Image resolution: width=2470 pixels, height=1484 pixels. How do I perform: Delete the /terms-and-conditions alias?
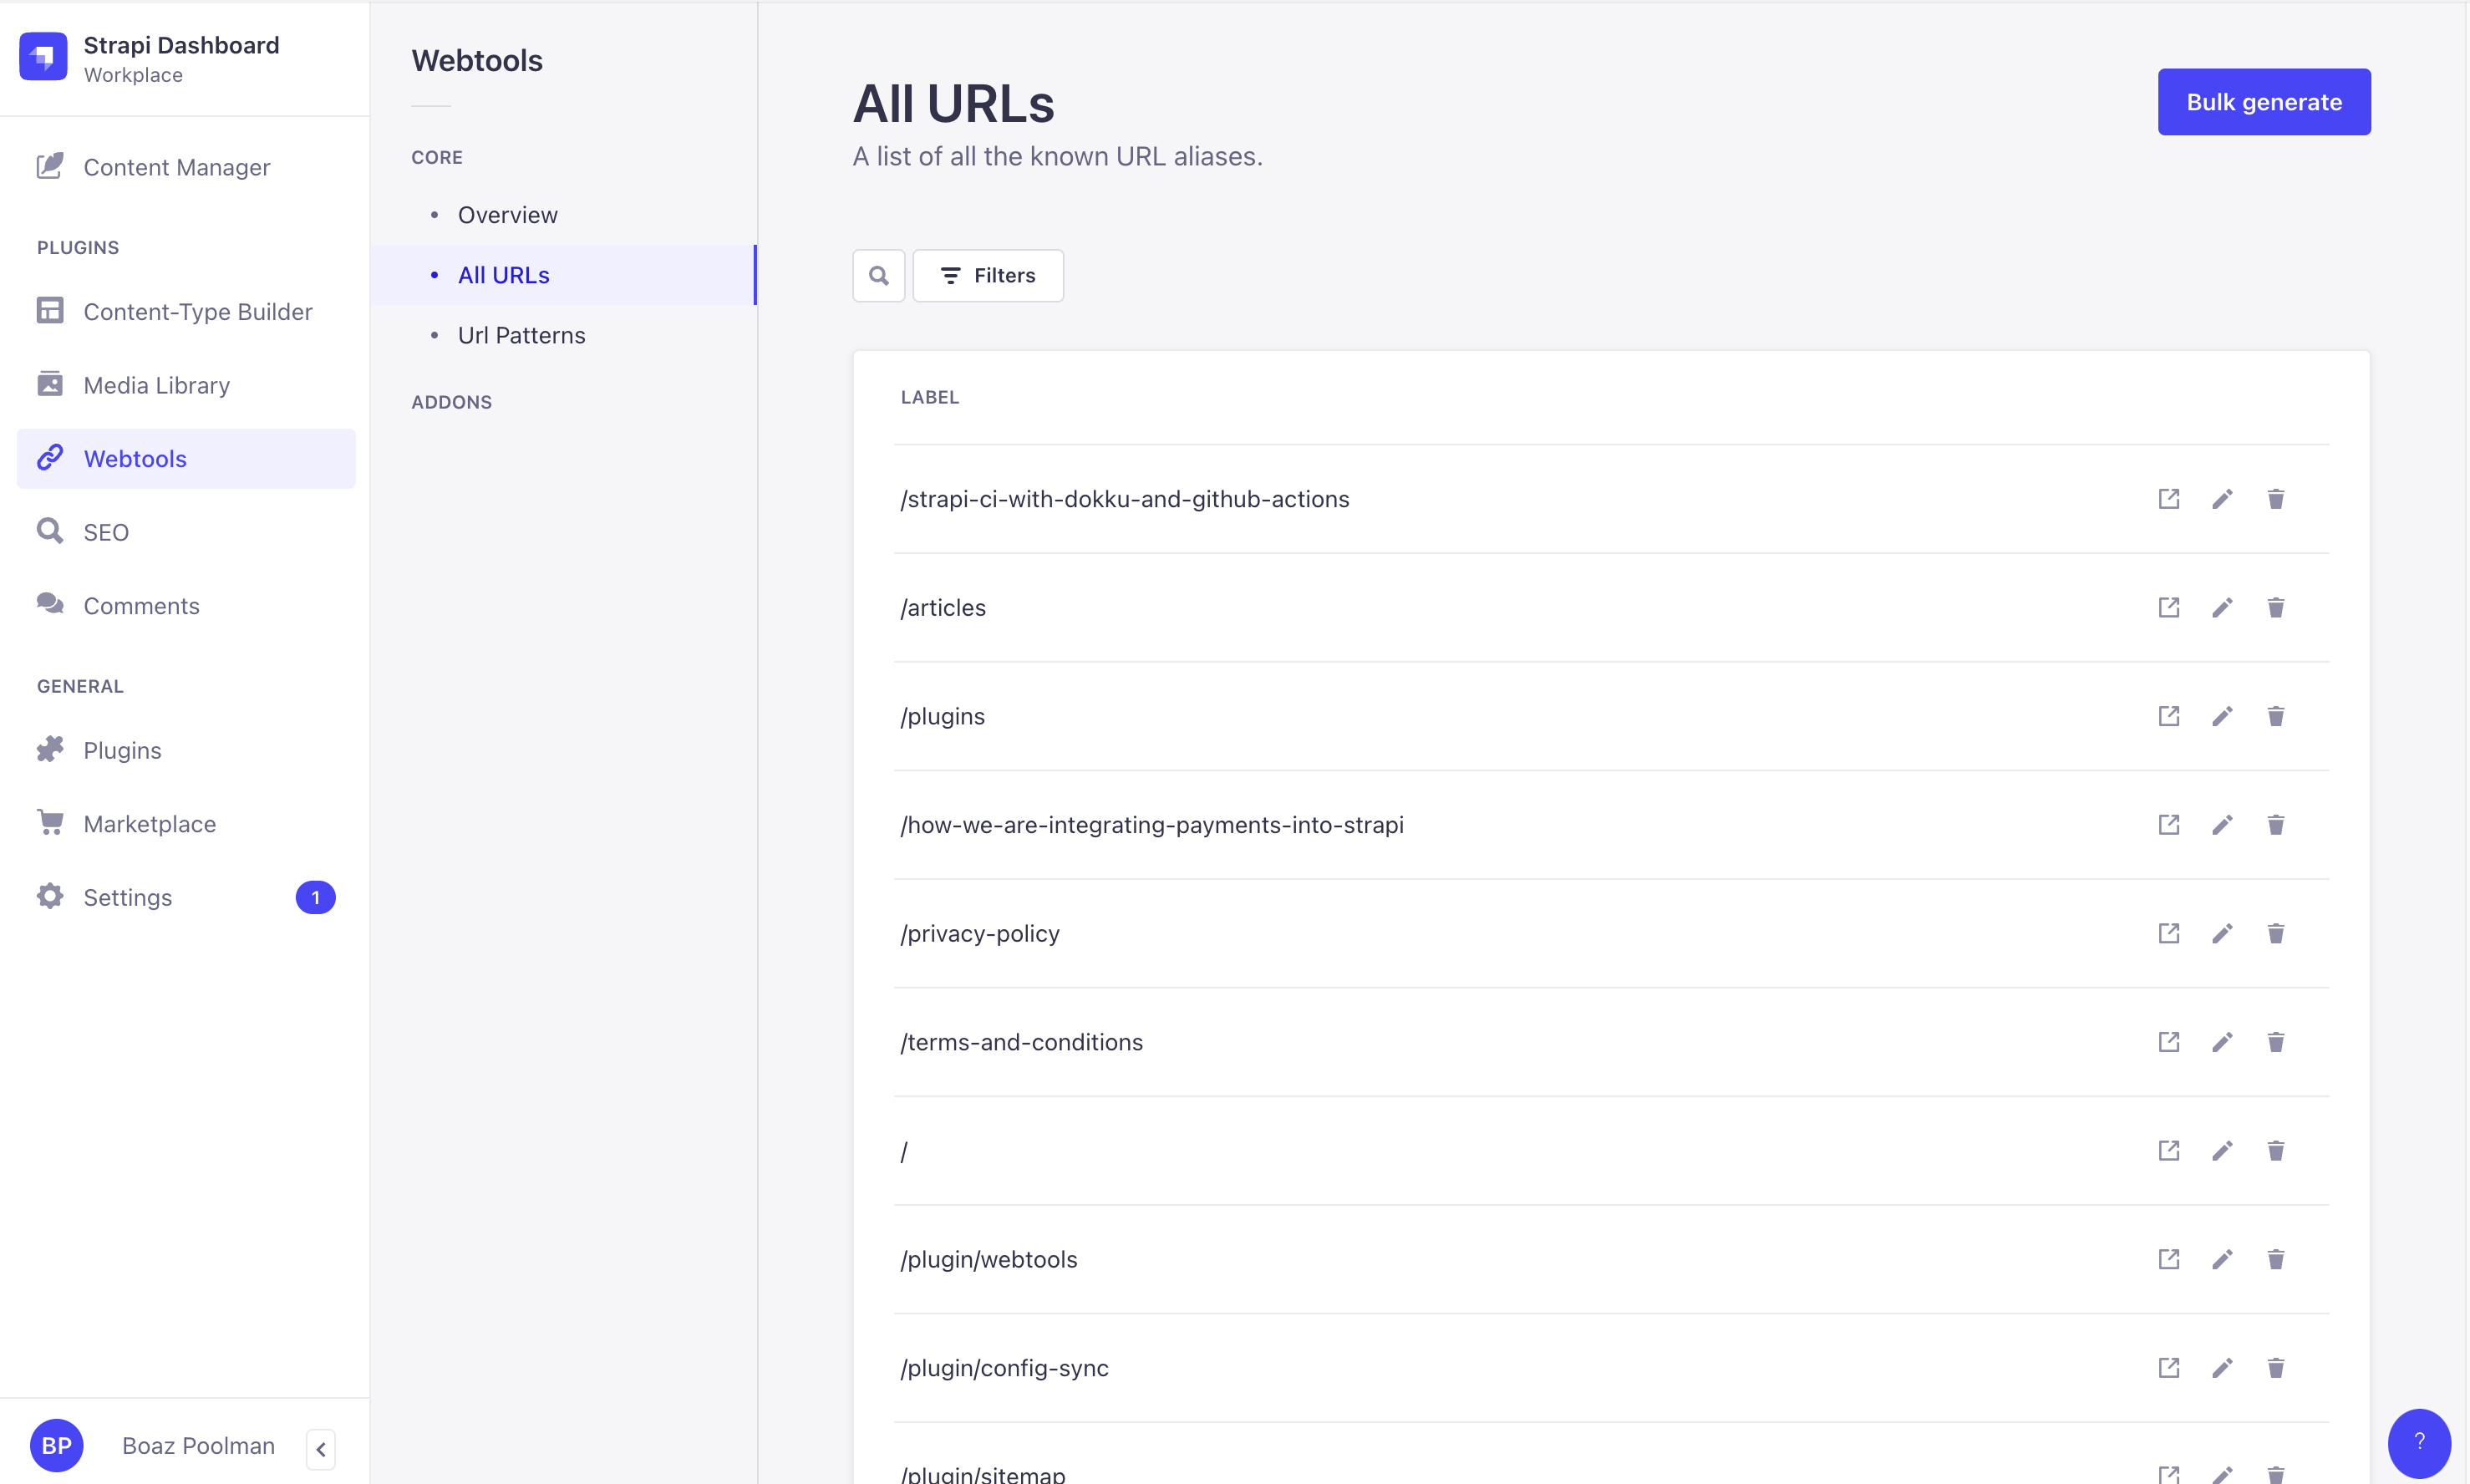pos(2276,1042)
